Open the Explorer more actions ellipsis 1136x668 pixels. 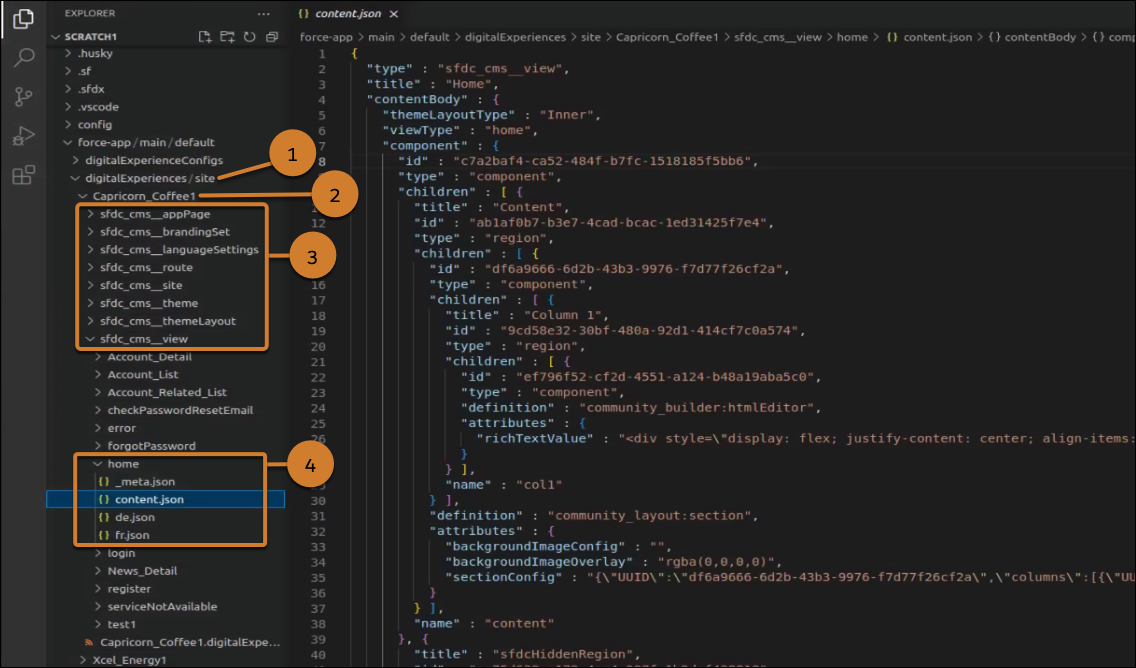[x=263, y=14]
